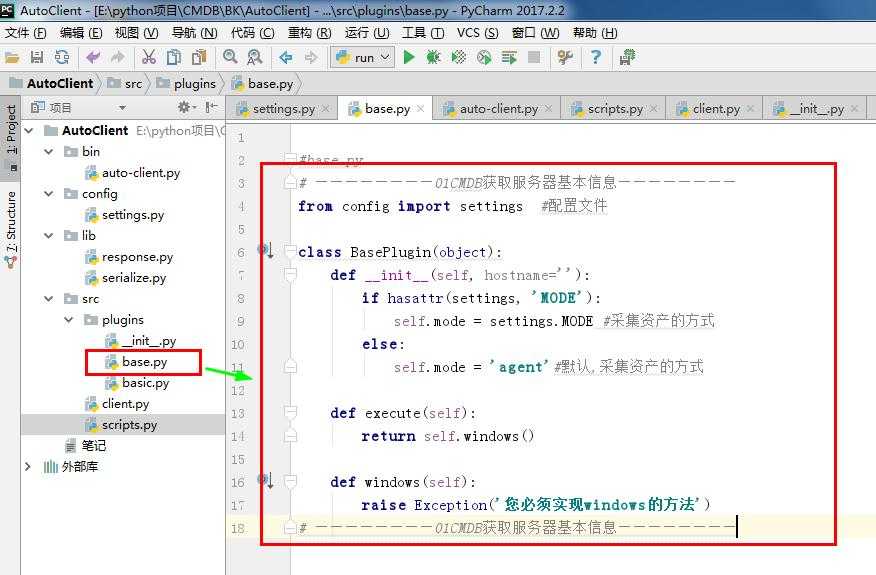Click the Paste toolbar icon
The image size is (876, 575).
coord(199,57)
